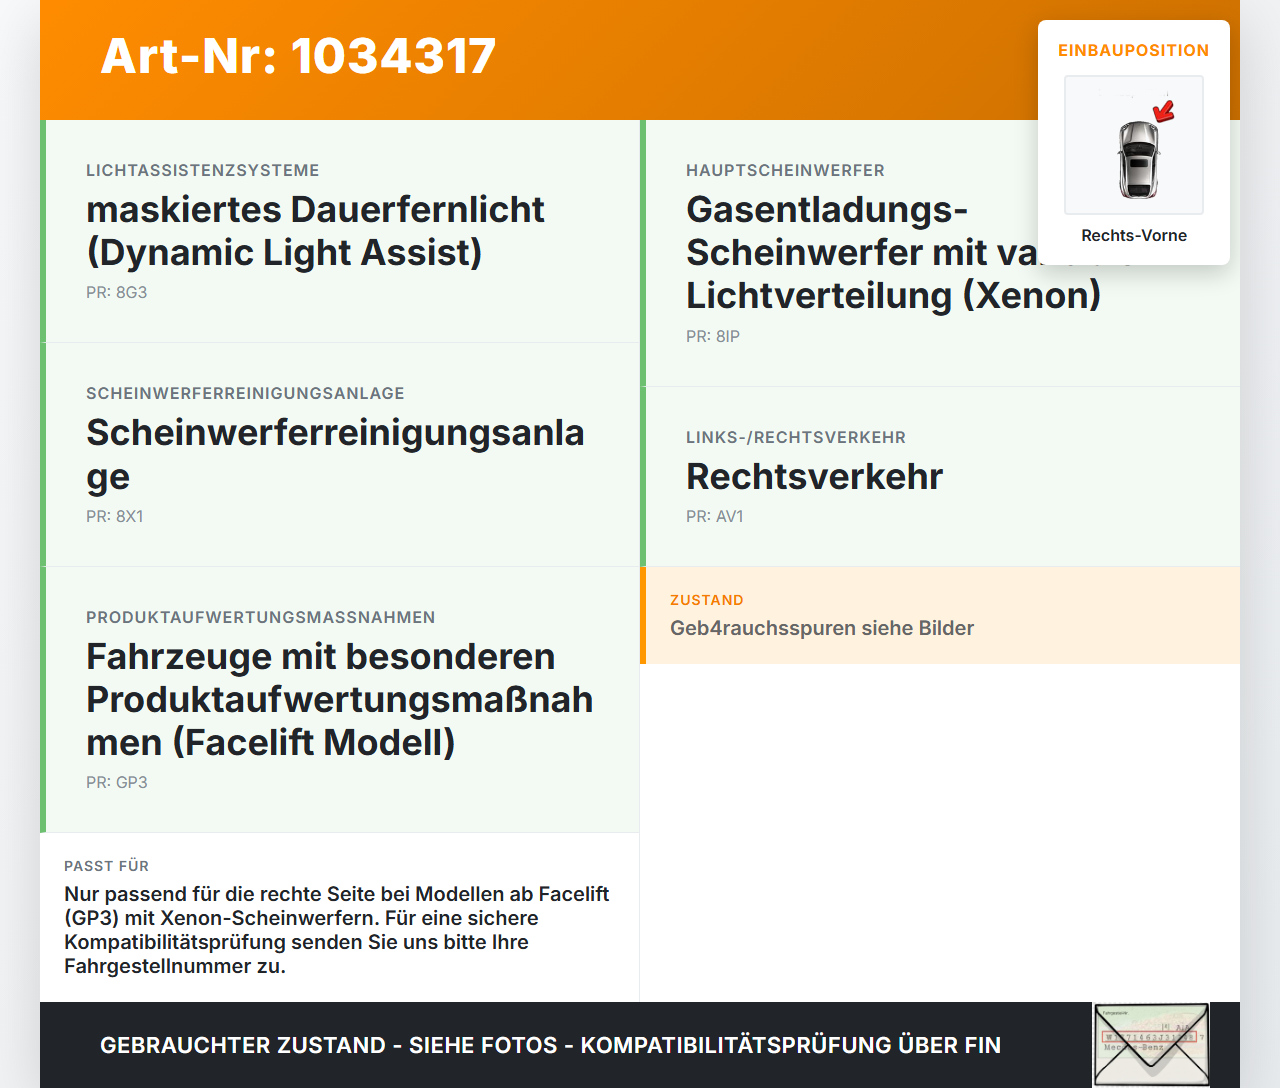Screen dimensions: 1280x1089
Task: Click the Scheinwerferreinigungsanlage heading text
Action: coord(335,454)
